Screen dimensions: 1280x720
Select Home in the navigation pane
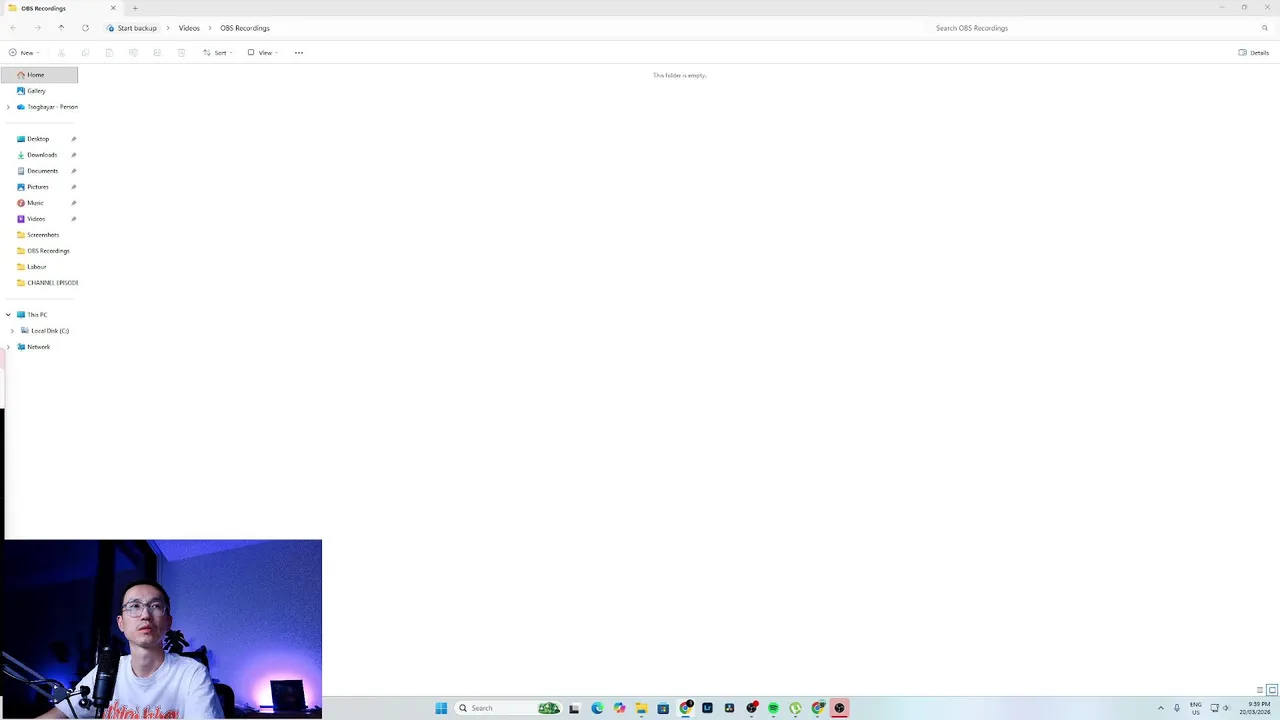point(39,75)
